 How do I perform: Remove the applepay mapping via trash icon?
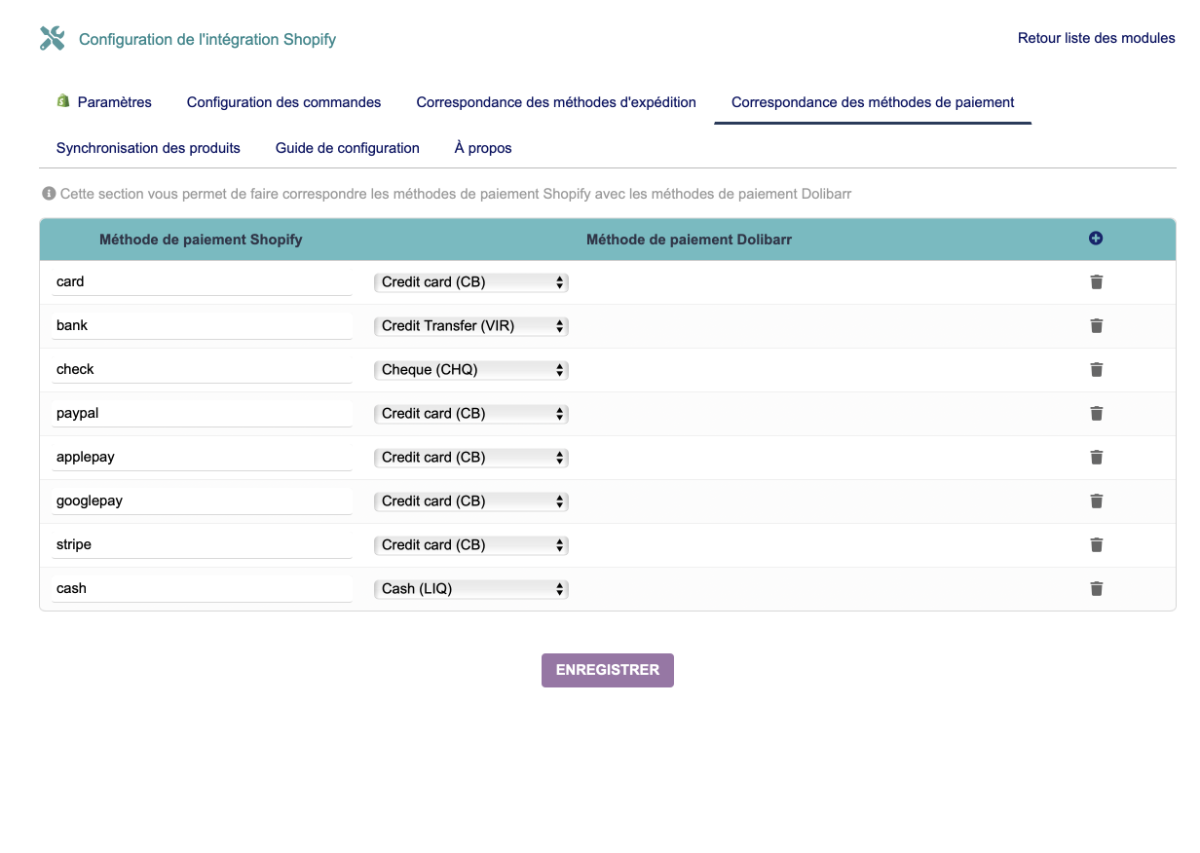[x=1096, y=457]
